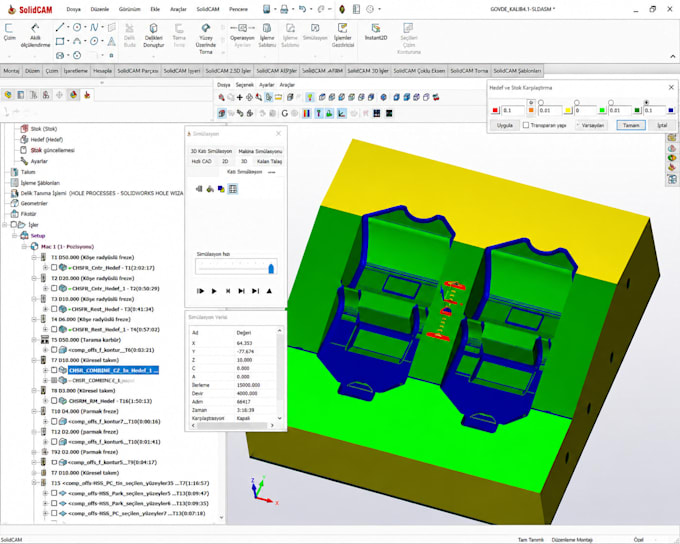The height and width of the screenshot is (544, 680).
Task: Open the Çizim sketch tool
Action: pos(9,33)
